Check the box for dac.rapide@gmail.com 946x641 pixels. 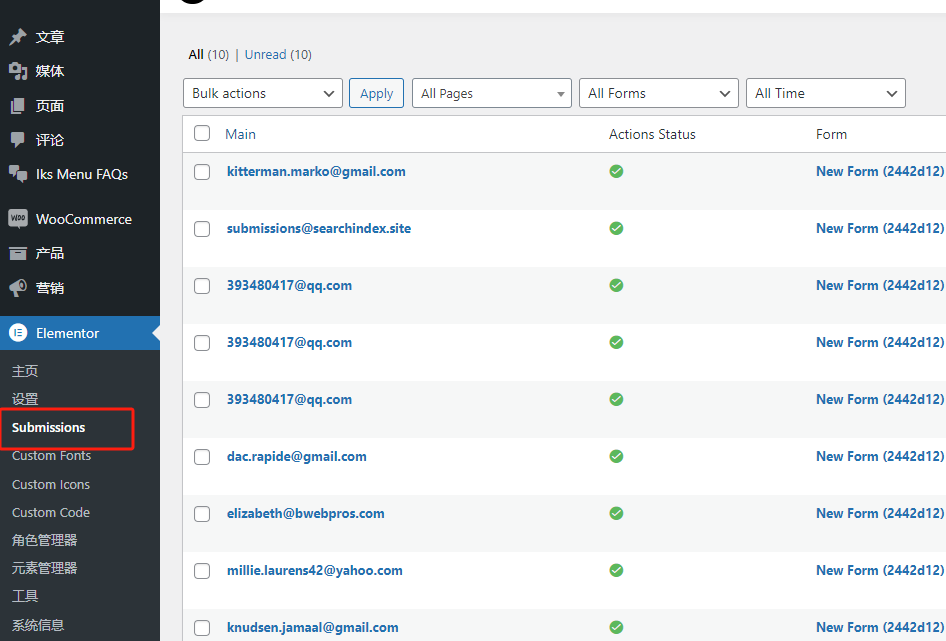point(202,457)
